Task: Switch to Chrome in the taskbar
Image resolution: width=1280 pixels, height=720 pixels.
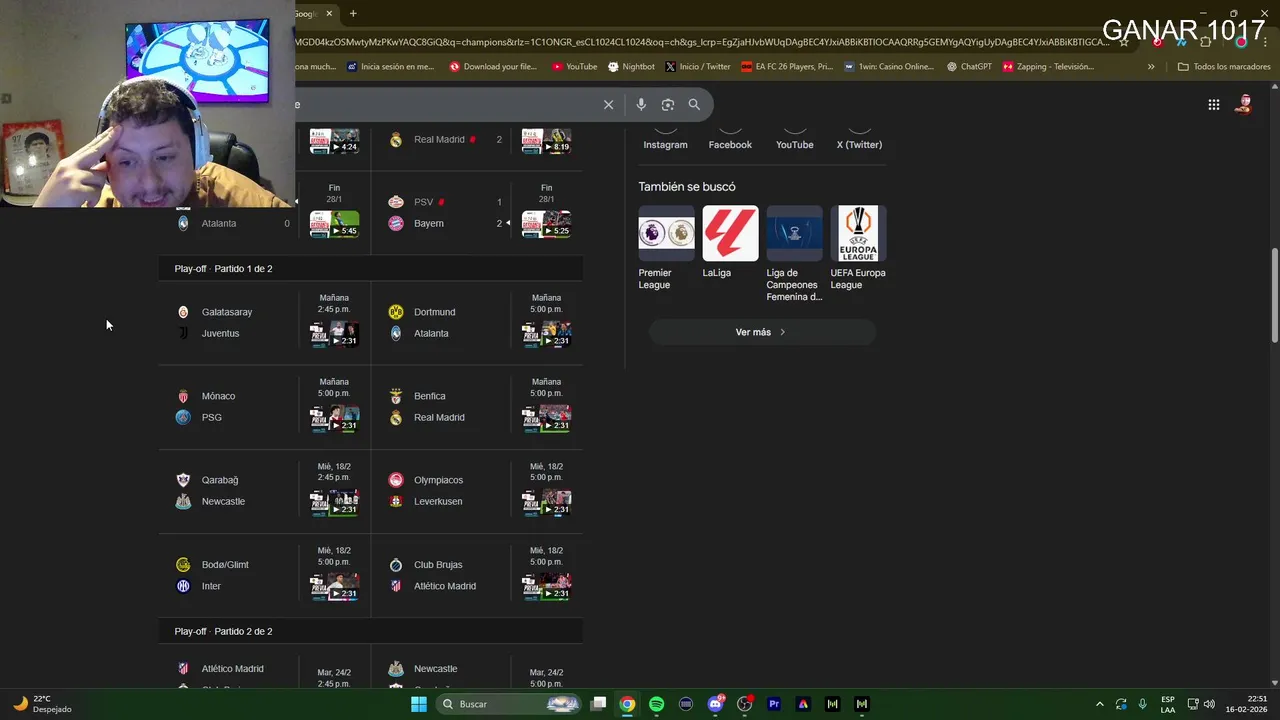Action: coord(627,704)
